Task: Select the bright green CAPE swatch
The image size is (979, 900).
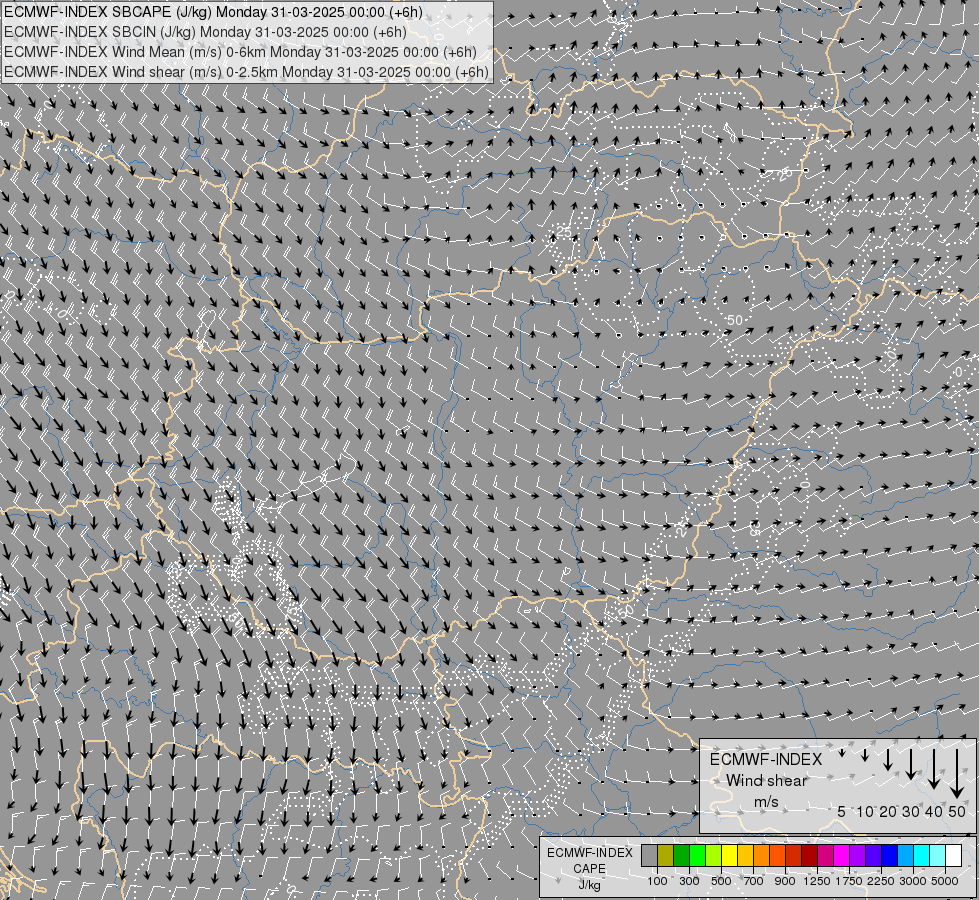Action: [x=698, y=855]
